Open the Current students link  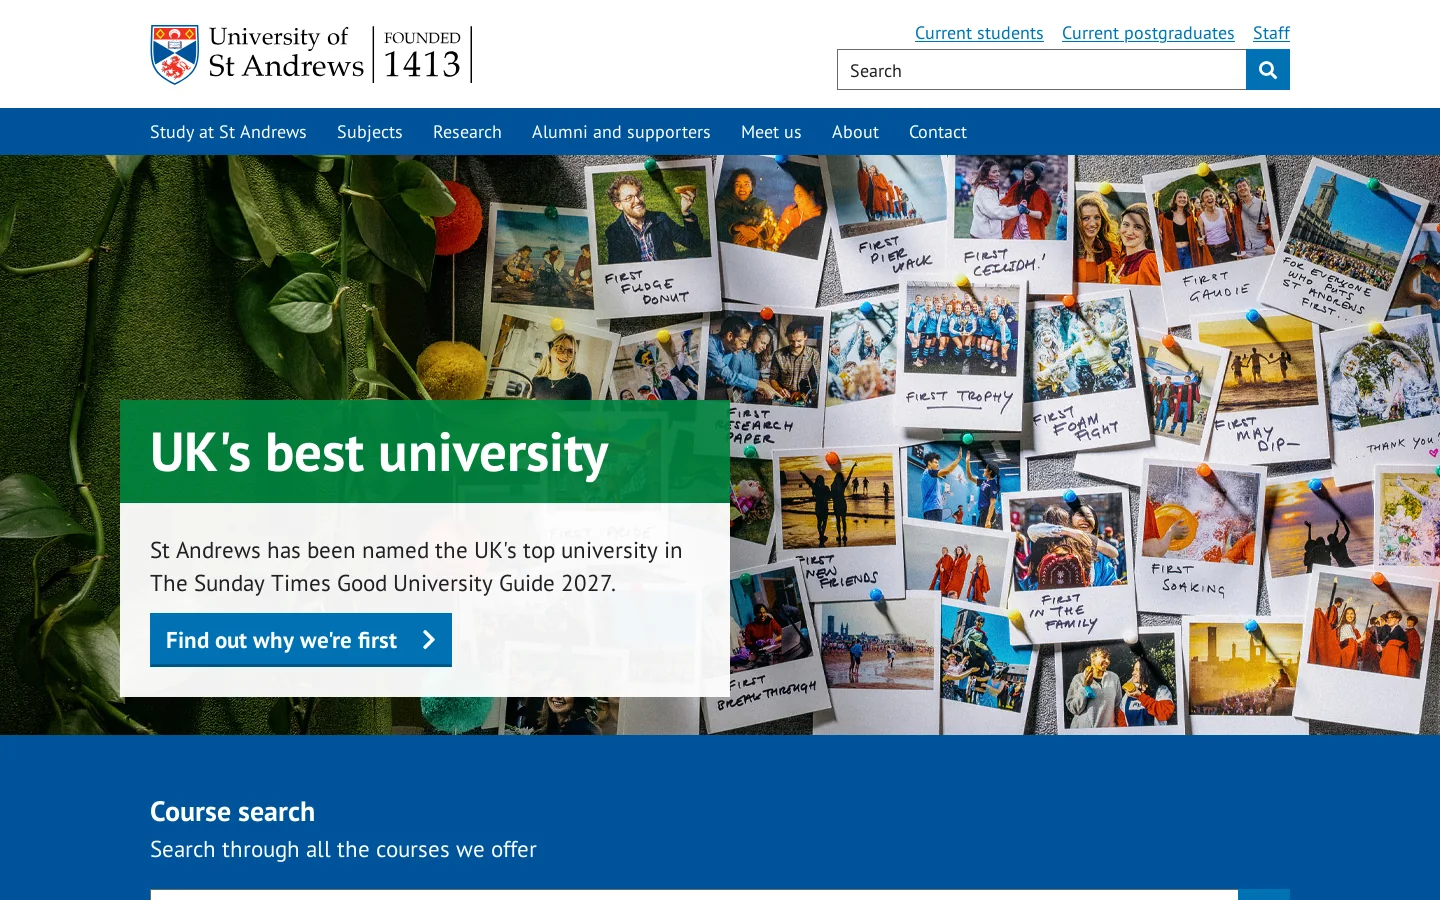pos(979,33)
